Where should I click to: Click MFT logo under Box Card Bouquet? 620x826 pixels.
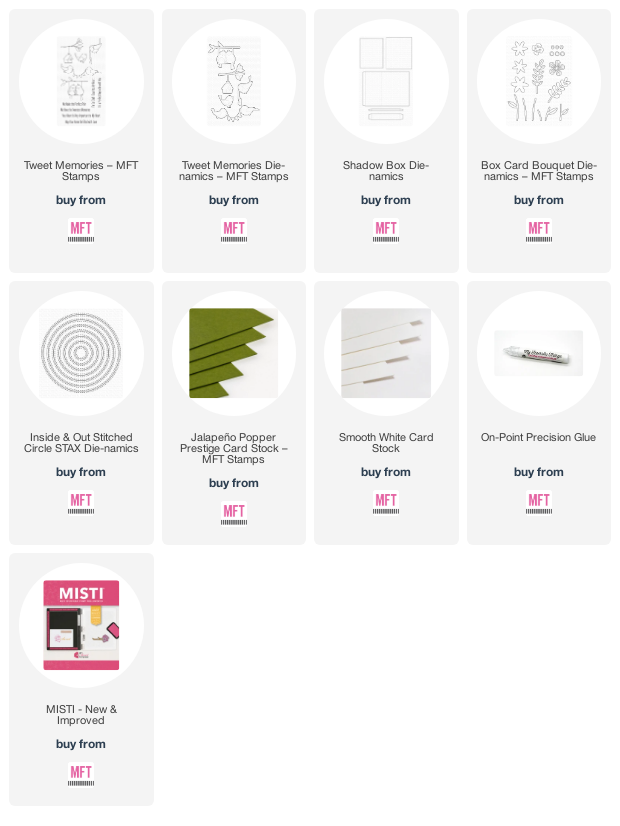pyautogui.click(x=538, y=231)
